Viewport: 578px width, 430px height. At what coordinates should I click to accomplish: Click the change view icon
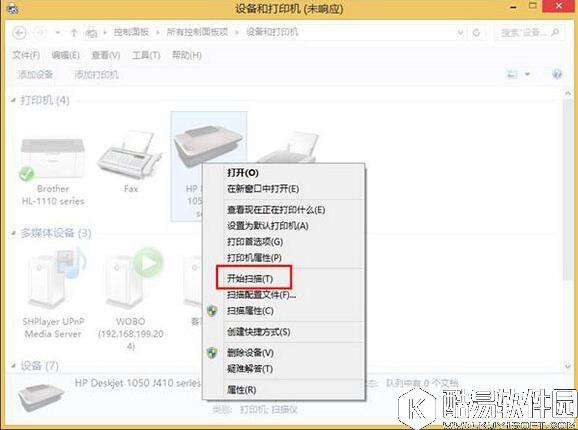512,75
